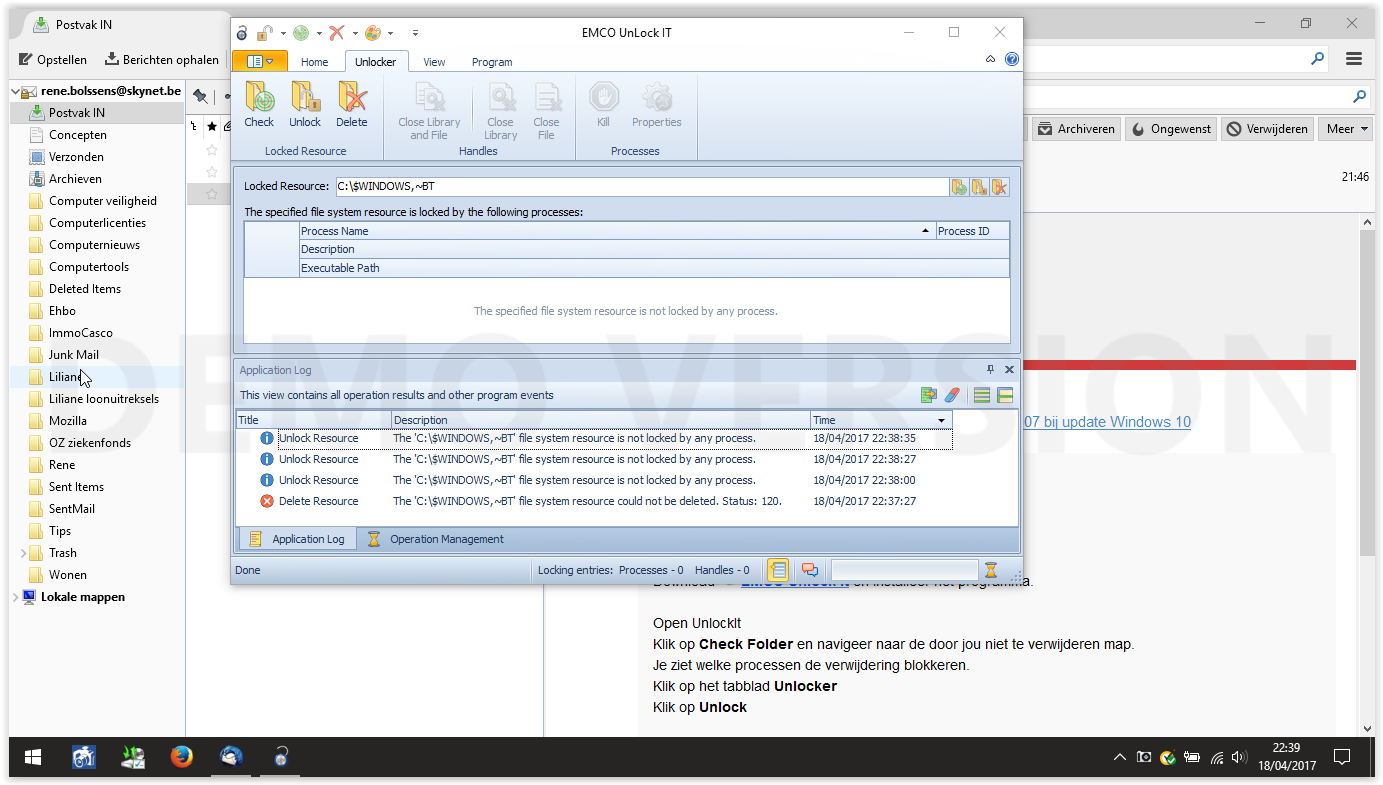1383x785 pixels.
Task: Expand the Trash folder in the mail tree
Action: click(23, 553)
